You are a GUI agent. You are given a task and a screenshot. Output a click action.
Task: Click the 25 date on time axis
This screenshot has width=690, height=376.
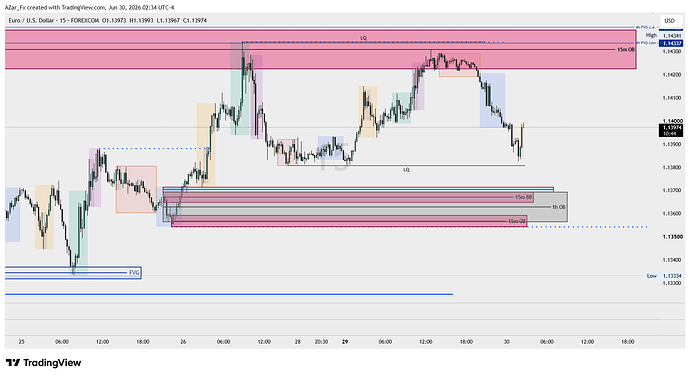(22, 342)
